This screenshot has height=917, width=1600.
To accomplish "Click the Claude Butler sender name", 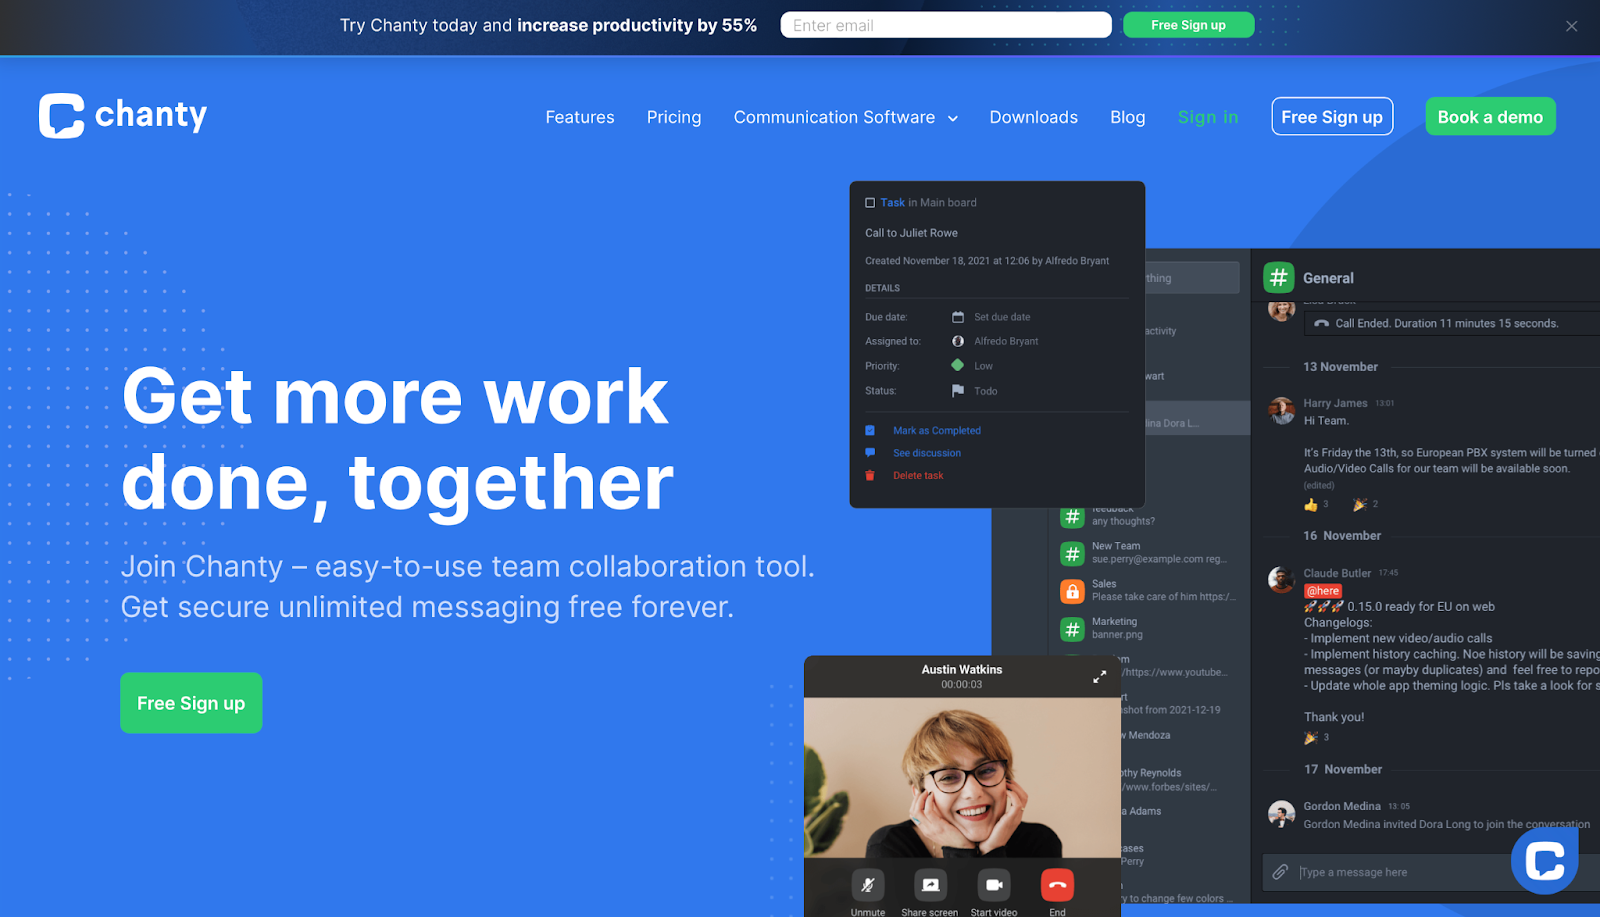I will click(x=1337, y=573).
